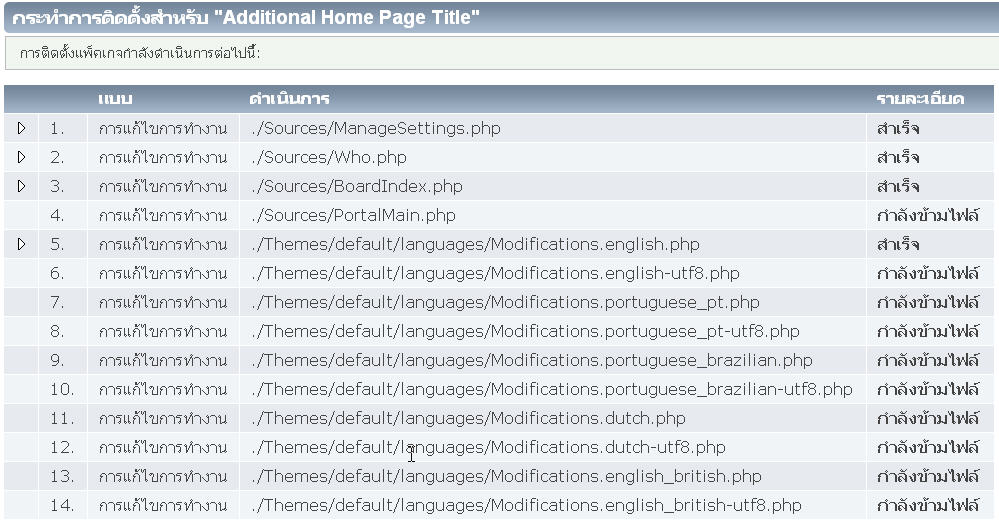Expand details for row 1 ManageSettings.php
The width and height of the screenshot is (999, 523).
[x=21, y=128]
